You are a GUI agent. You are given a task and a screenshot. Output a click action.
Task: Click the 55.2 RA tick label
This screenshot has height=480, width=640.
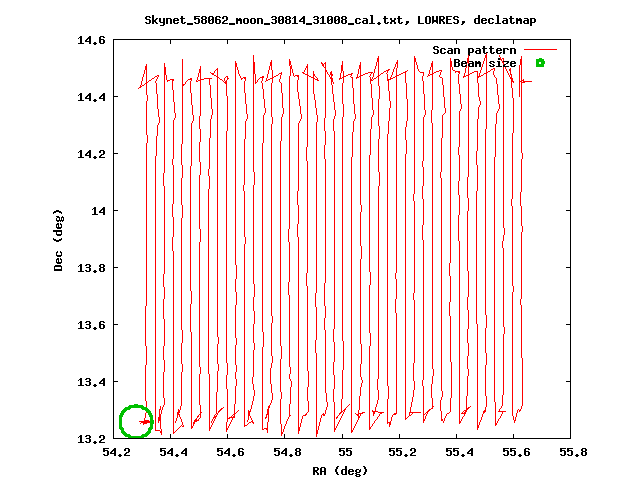(x=402, y=452)
